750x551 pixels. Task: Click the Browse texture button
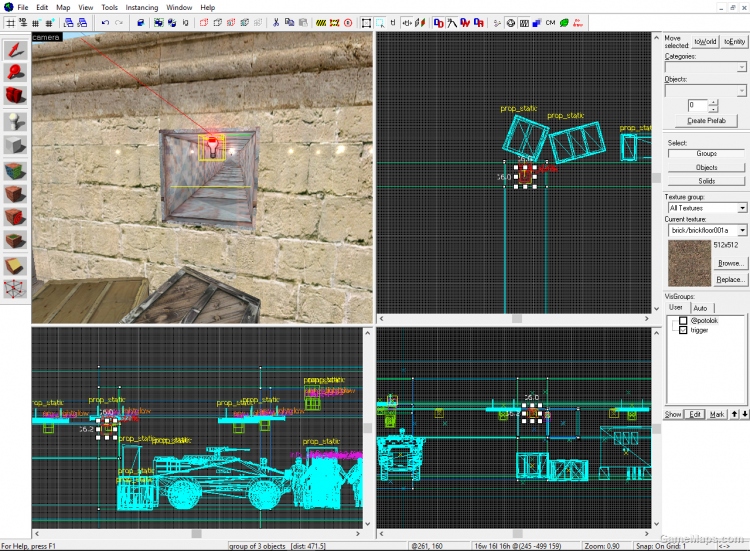[x=730, y=263]
